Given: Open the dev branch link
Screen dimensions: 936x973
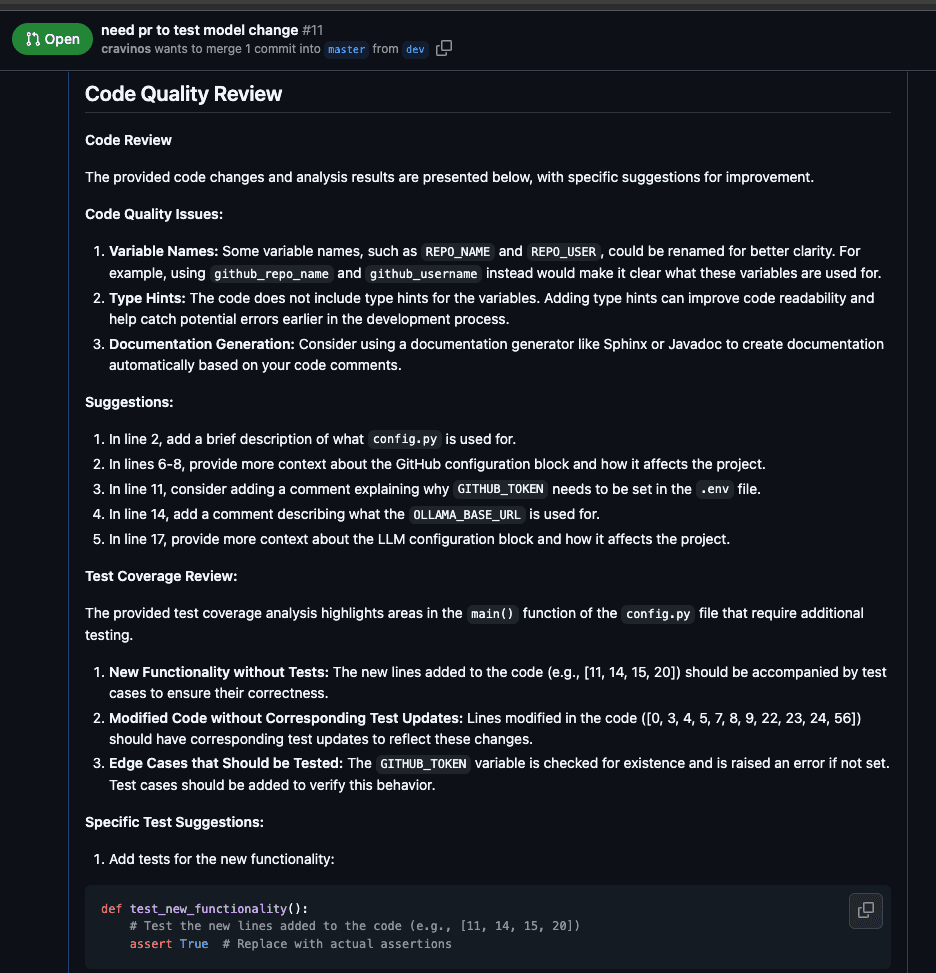Looking at the screenshot, I should (x=415, y=49).
